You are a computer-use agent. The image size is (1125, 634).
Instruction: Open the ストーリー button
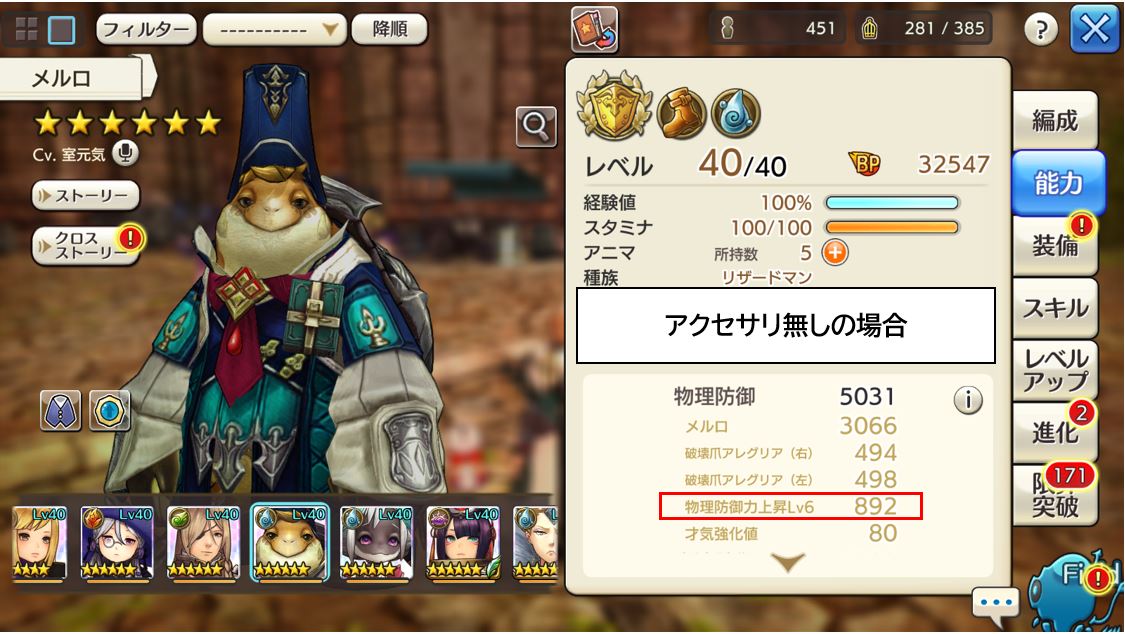pyautogui.click(x=85, y=195)
